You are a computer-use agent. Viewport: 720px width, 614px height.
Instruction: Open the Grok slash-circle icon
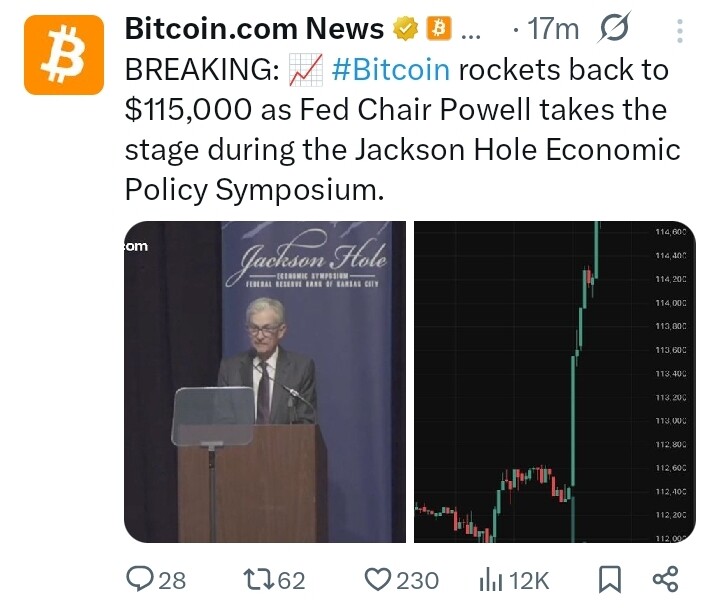point(613,28)
